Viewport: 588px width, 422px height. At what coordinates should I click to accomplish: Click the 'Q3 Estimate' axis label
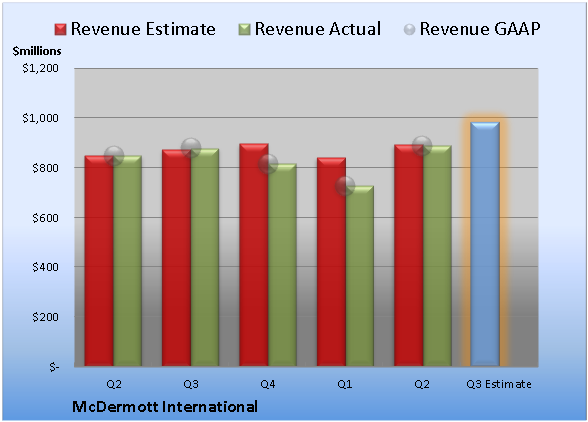pyautogui.click(x=499, y=384)
